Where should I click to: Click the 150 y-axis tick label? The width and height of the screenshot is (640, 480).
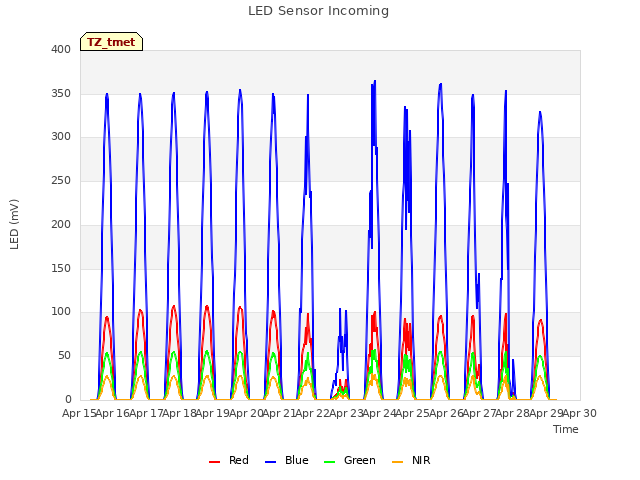coord(61,268)
